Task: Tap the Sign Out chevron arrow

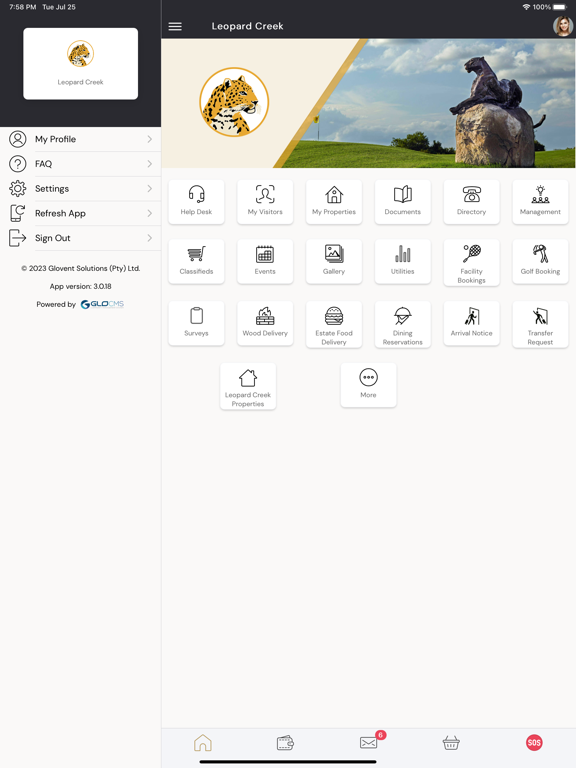Action: click(149, 238)
